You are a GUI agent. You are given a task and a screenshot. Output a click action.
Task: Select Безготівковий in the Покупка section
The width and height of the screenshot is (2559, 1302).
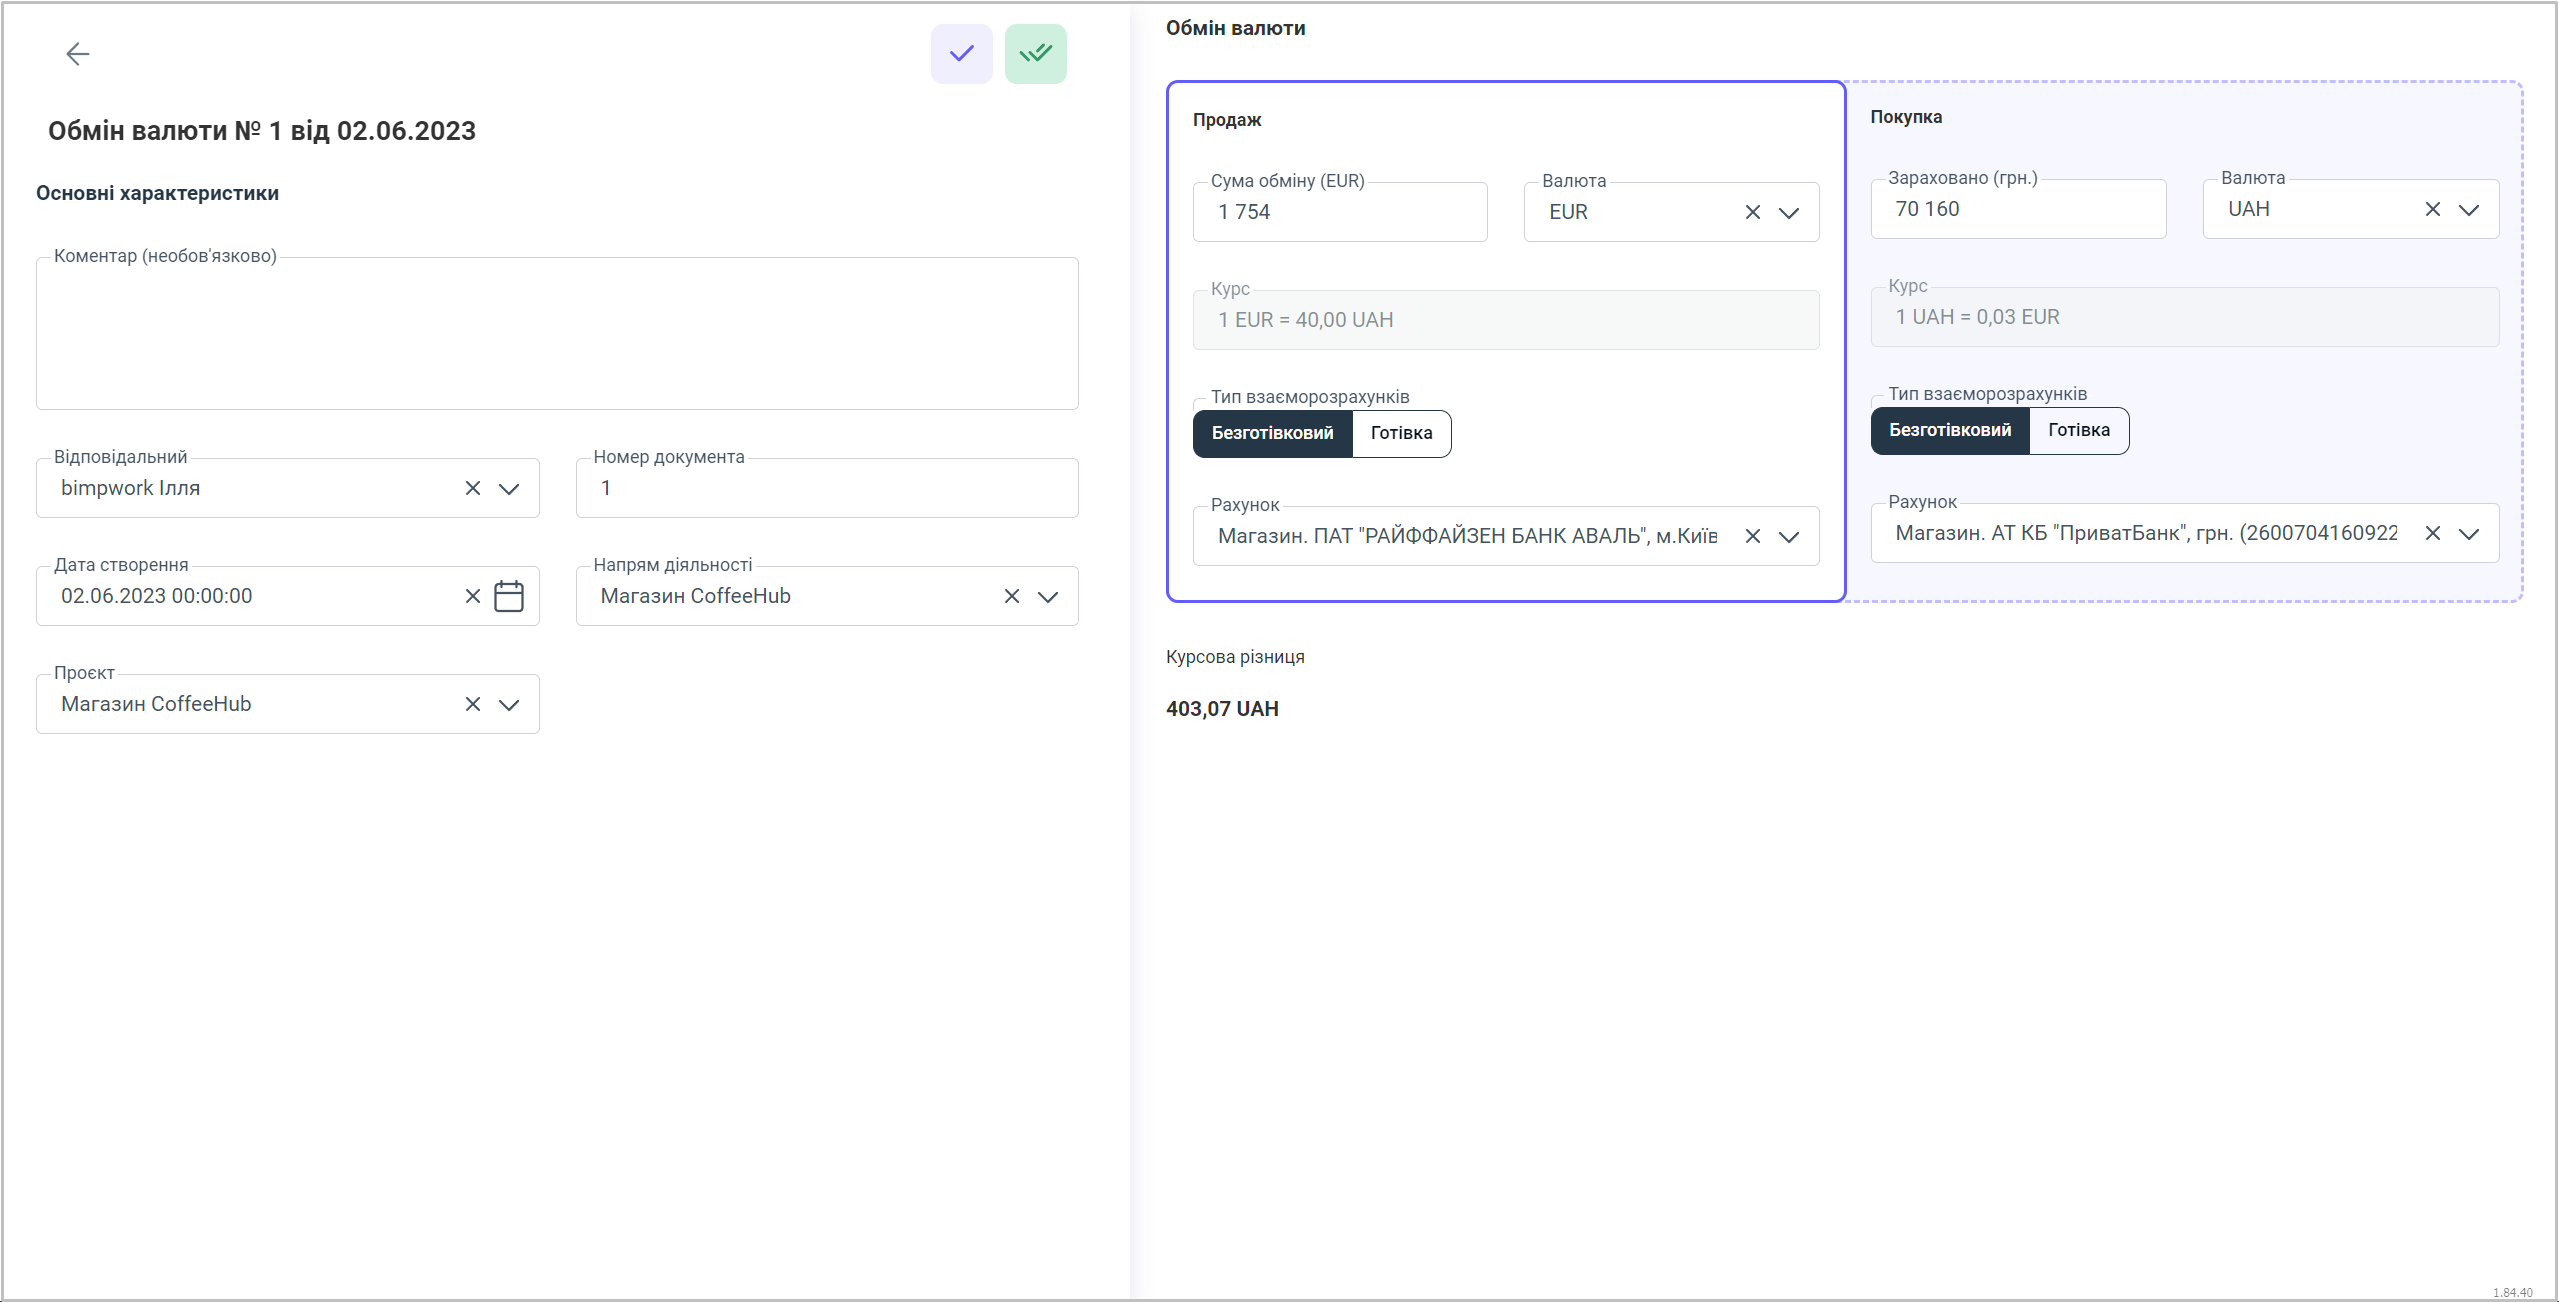(x=1949, y=431)
